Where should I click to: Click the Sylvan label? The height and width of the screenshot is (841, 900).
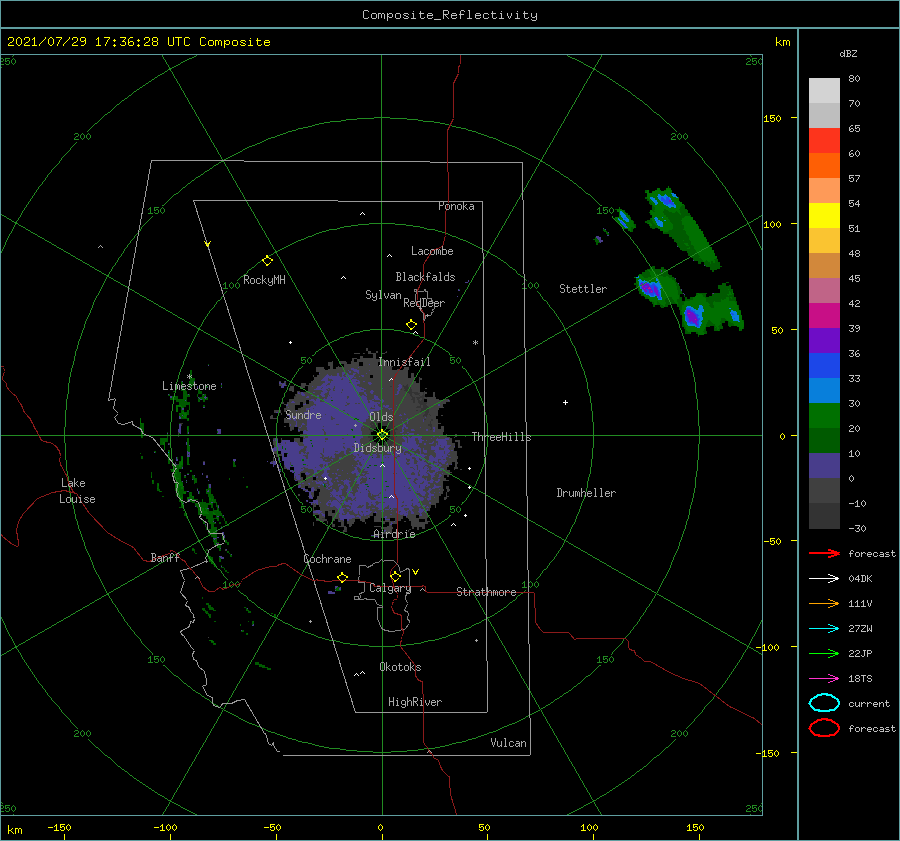coord(383,295)
